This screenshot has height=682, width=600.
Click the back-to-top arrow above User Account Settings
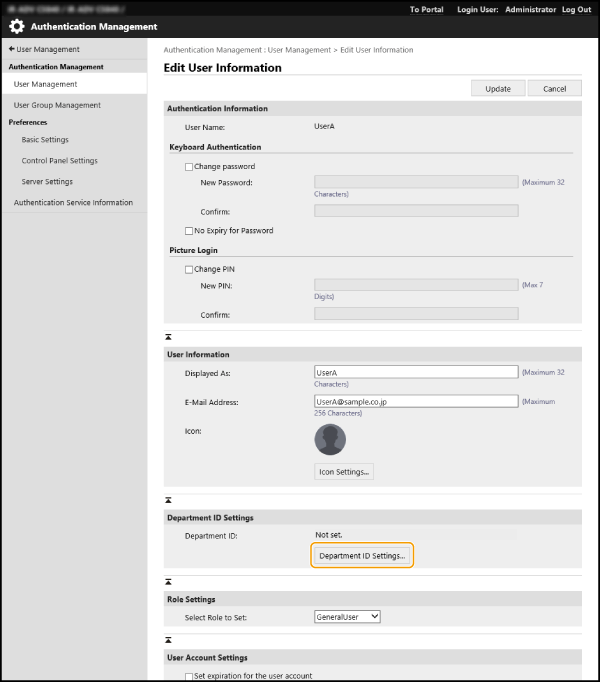(169, 639)
